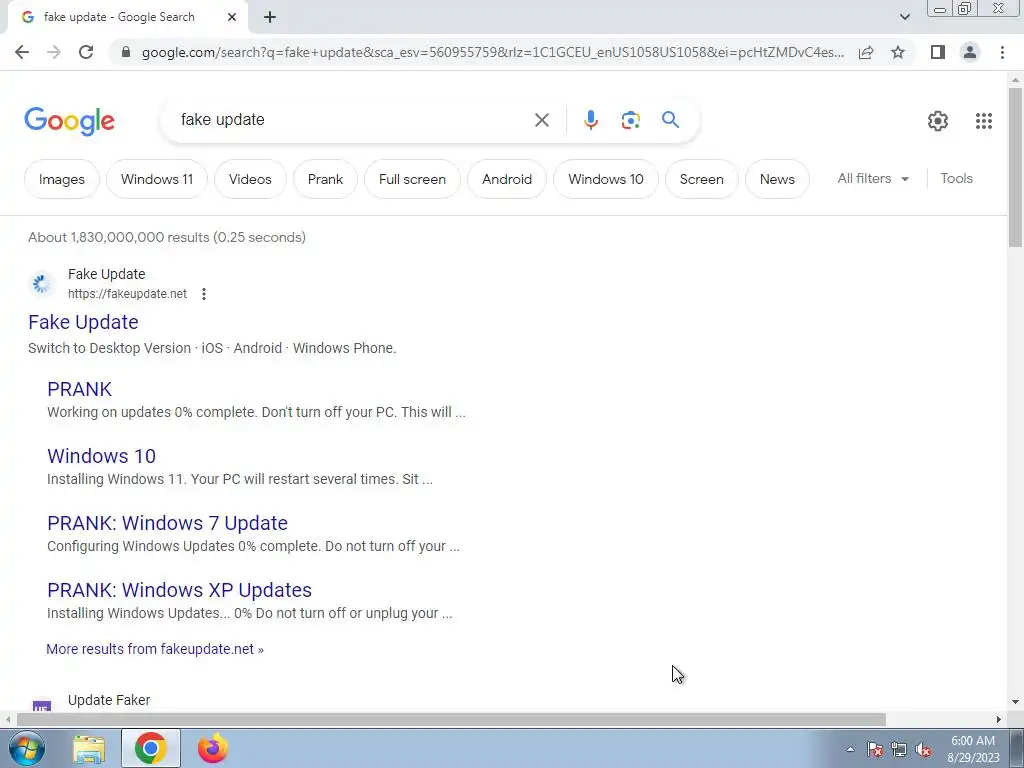
Task: Click the magnifier search button
Action: [670, 120]
